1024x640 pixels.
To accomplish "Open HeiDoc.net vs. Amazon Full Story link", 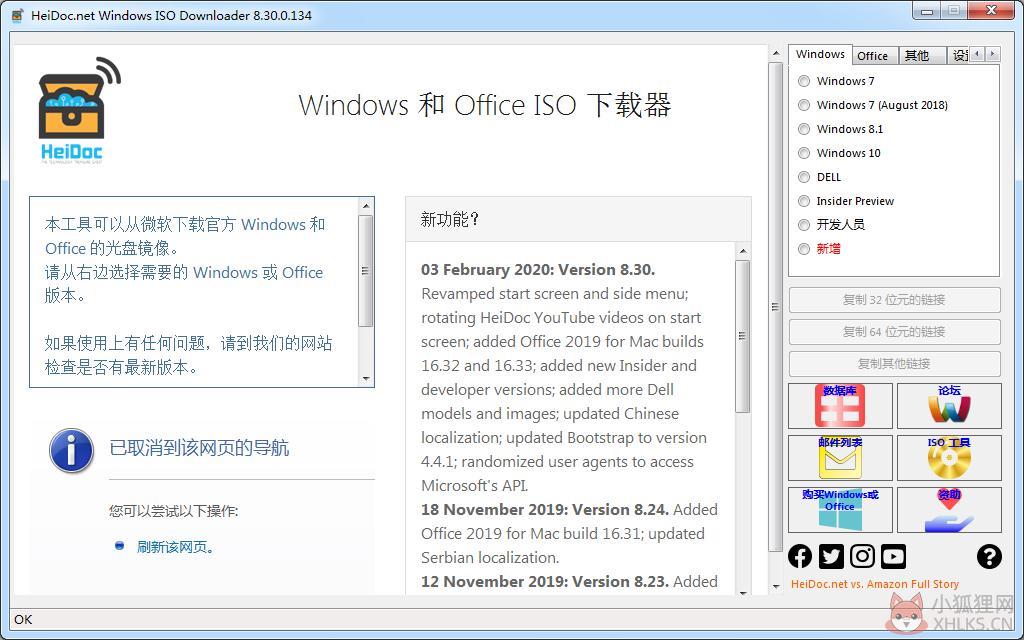I will click(x=874, y=584).
